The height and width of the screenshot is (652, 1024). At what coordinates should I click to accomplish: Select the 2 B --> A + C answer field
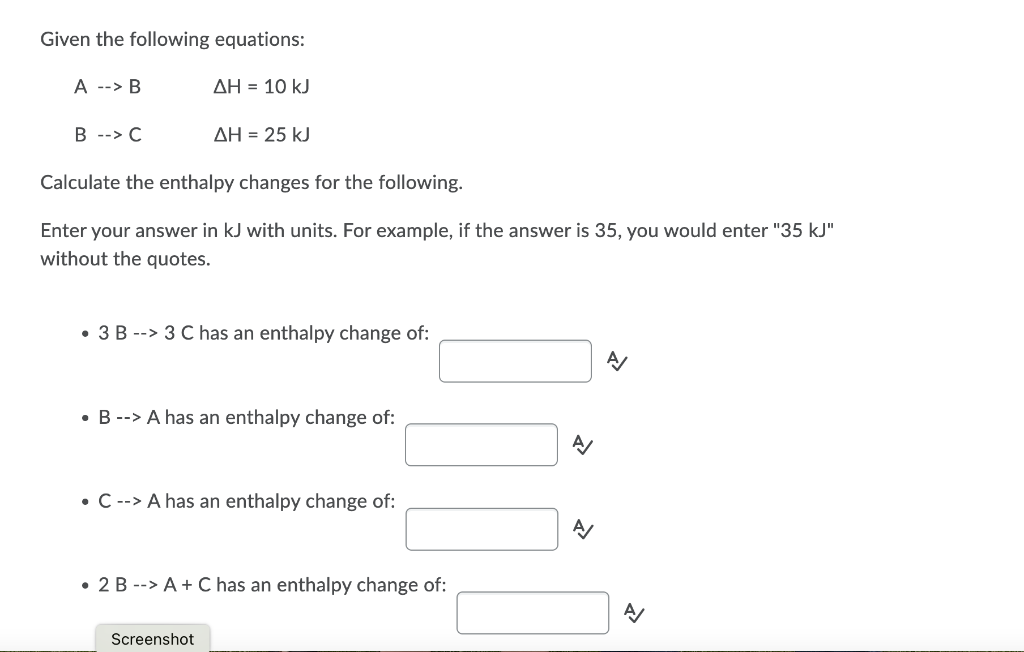coord(533,613)
